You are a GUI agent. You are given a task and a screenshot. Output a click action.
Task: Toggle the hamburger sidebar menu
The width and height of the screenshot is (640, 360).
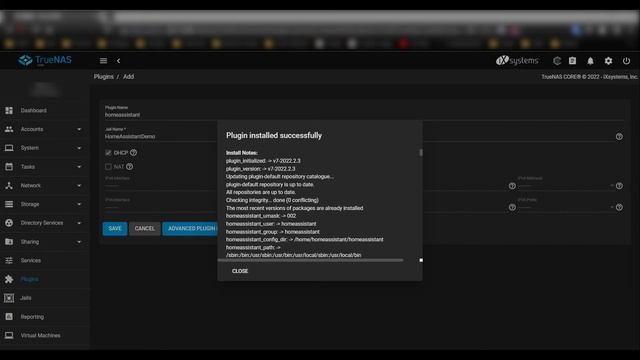click(x=103, y=61)
